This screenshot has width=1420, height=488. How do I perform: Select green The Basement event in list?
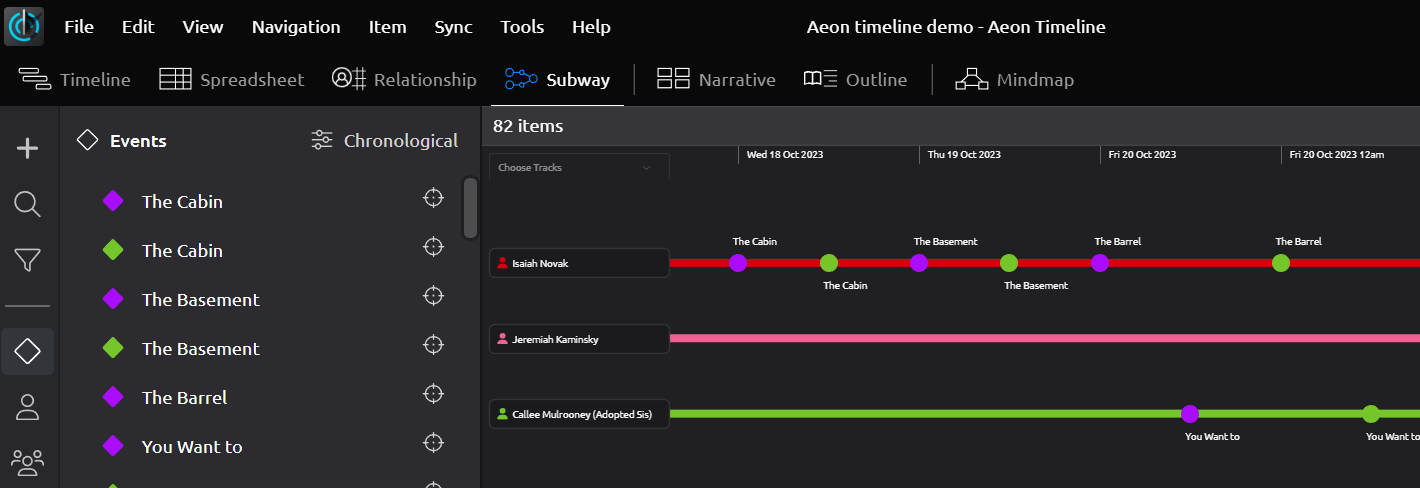click(200, 348)
